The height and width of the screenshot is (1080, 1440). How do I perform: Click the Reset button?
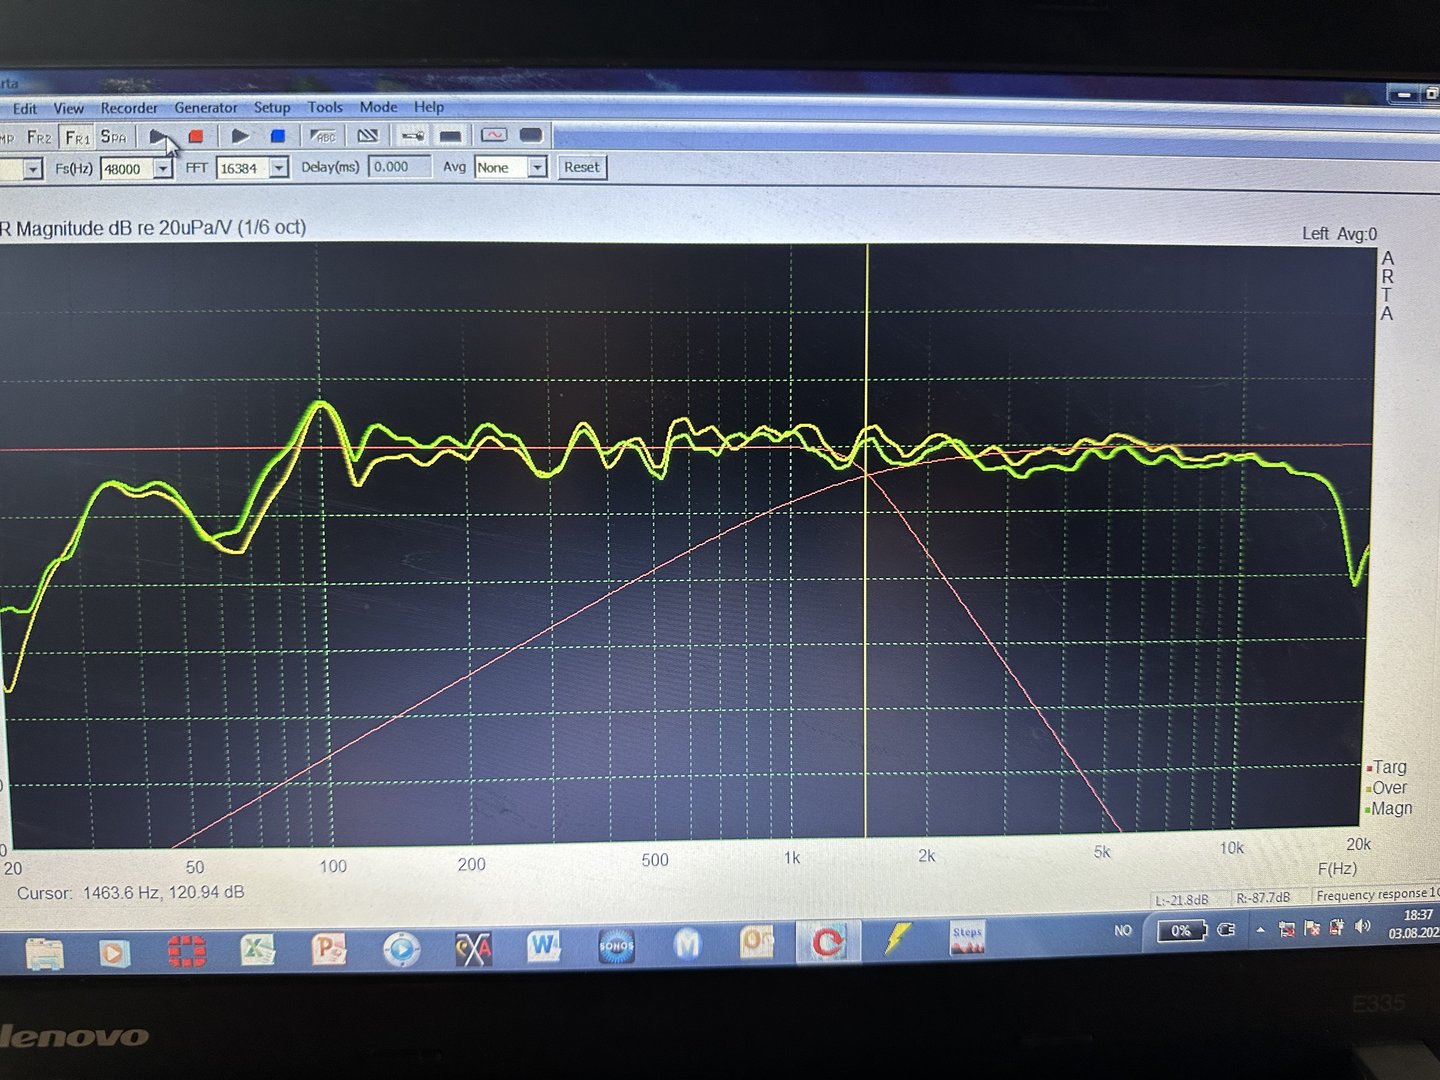pos(582,167)
